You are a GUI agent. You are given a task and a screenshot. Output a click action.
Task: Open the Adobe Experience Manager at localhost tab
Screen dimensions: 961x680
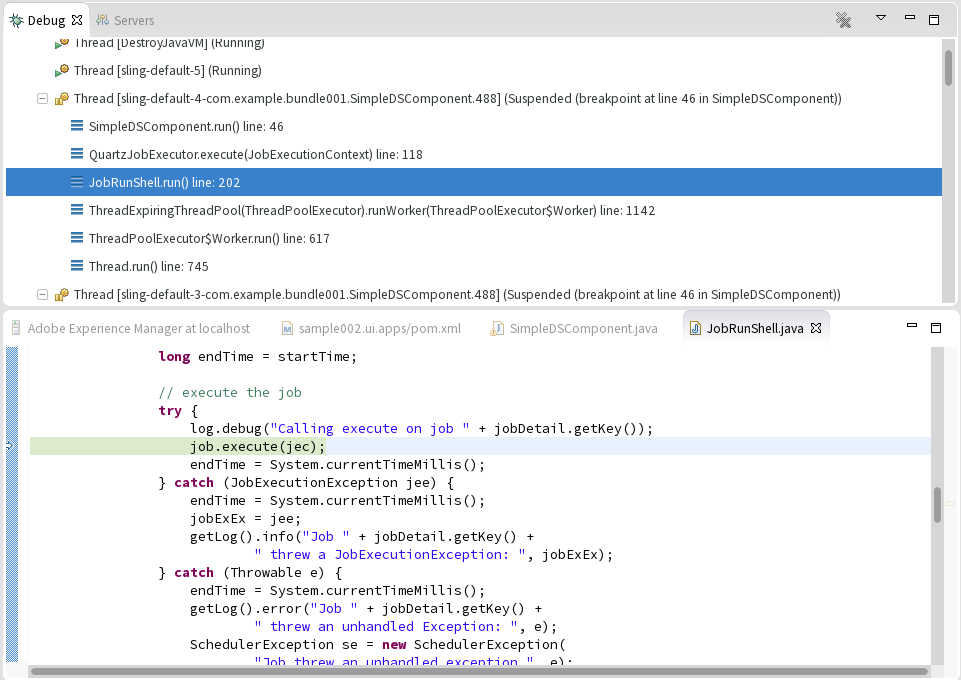(138, 328)
